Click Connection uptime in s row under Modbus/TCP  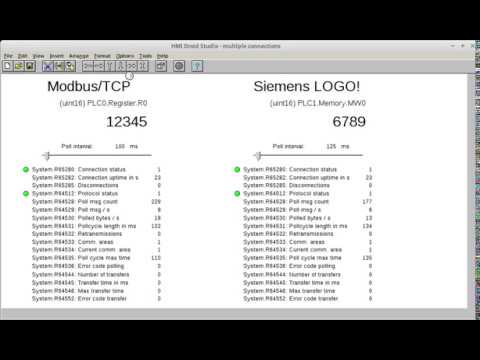tap(96, 177)
